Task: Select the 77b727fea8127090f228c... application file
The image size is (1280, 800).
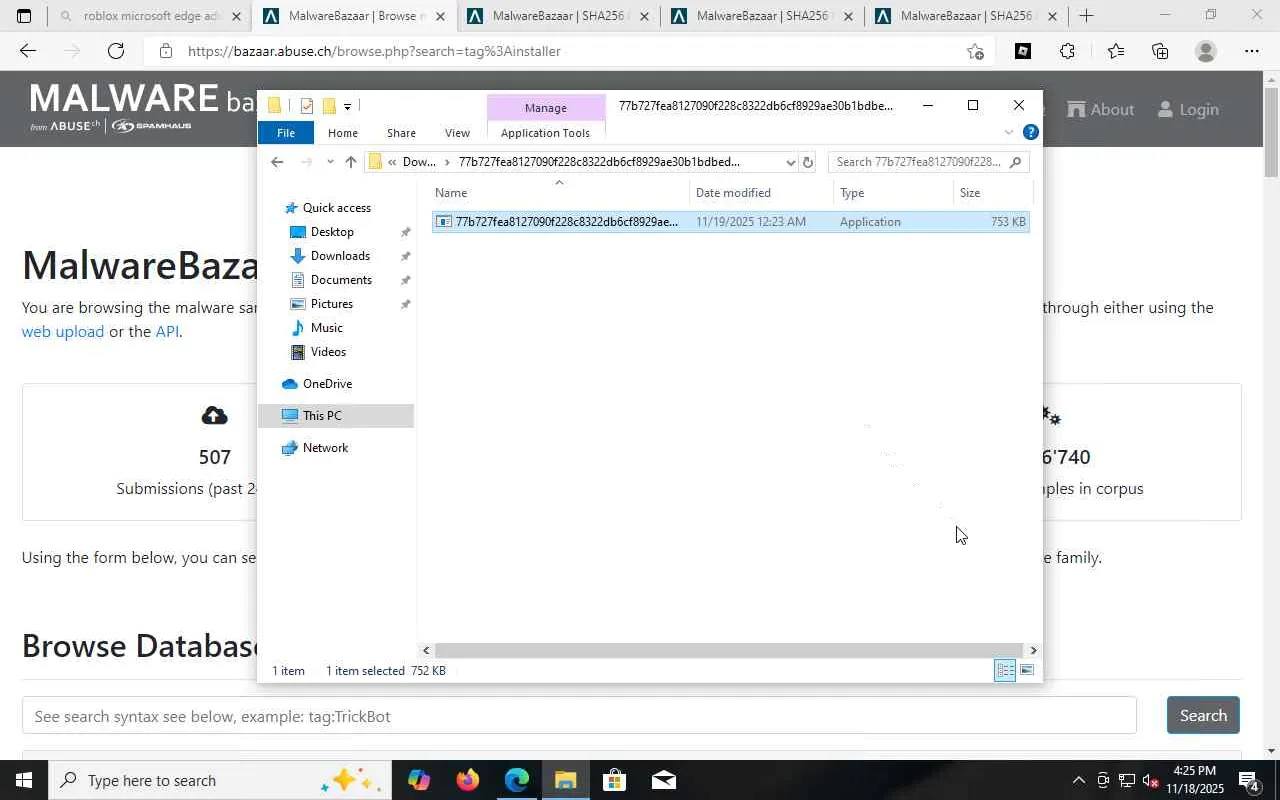Action: [731, 222]
